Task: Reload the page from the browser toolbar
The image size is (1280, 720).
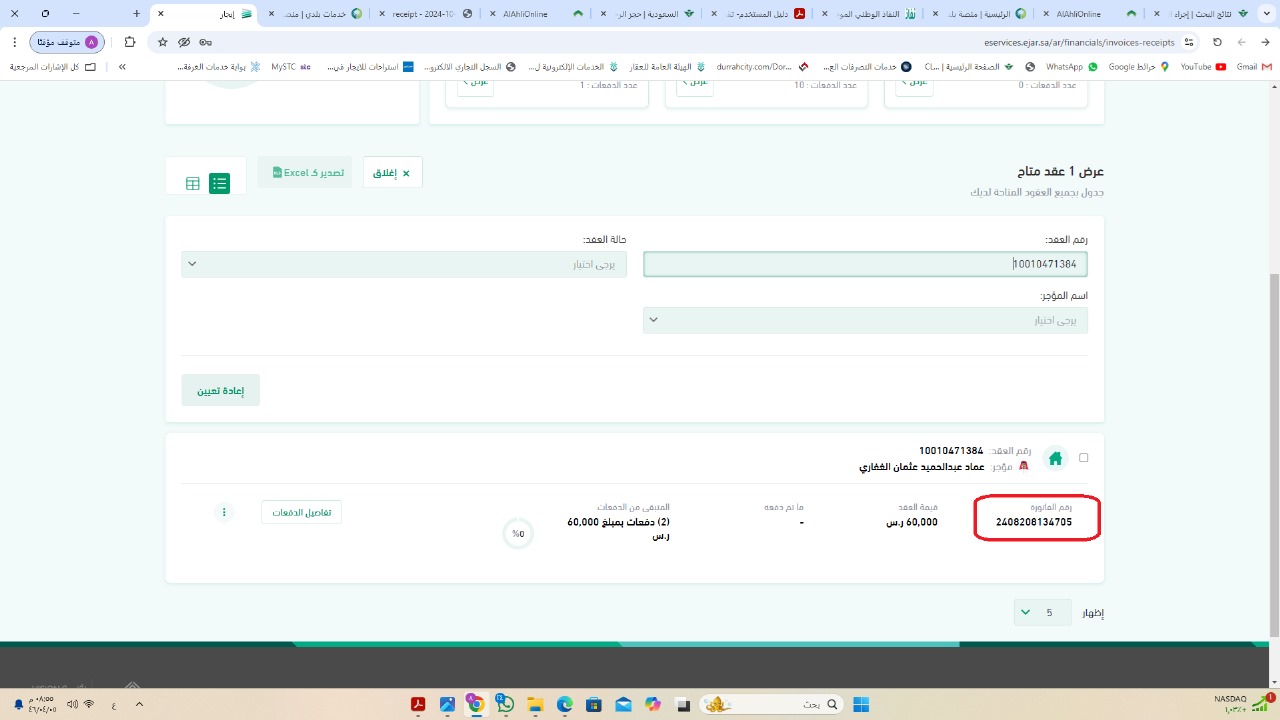Action: pyautogui.click(x=1217, y=42)
